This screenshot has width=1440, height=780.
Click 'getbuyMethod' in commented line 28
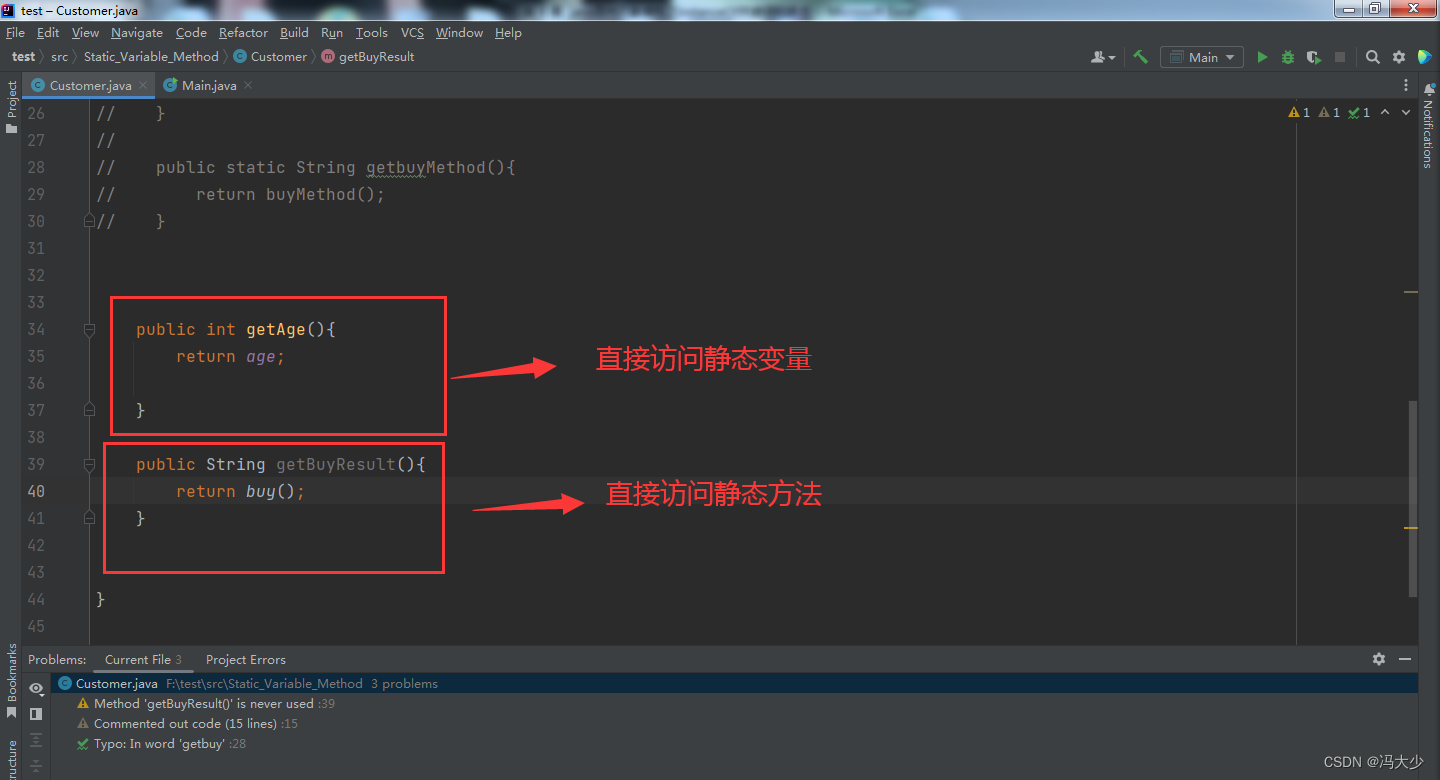(426, 167)
